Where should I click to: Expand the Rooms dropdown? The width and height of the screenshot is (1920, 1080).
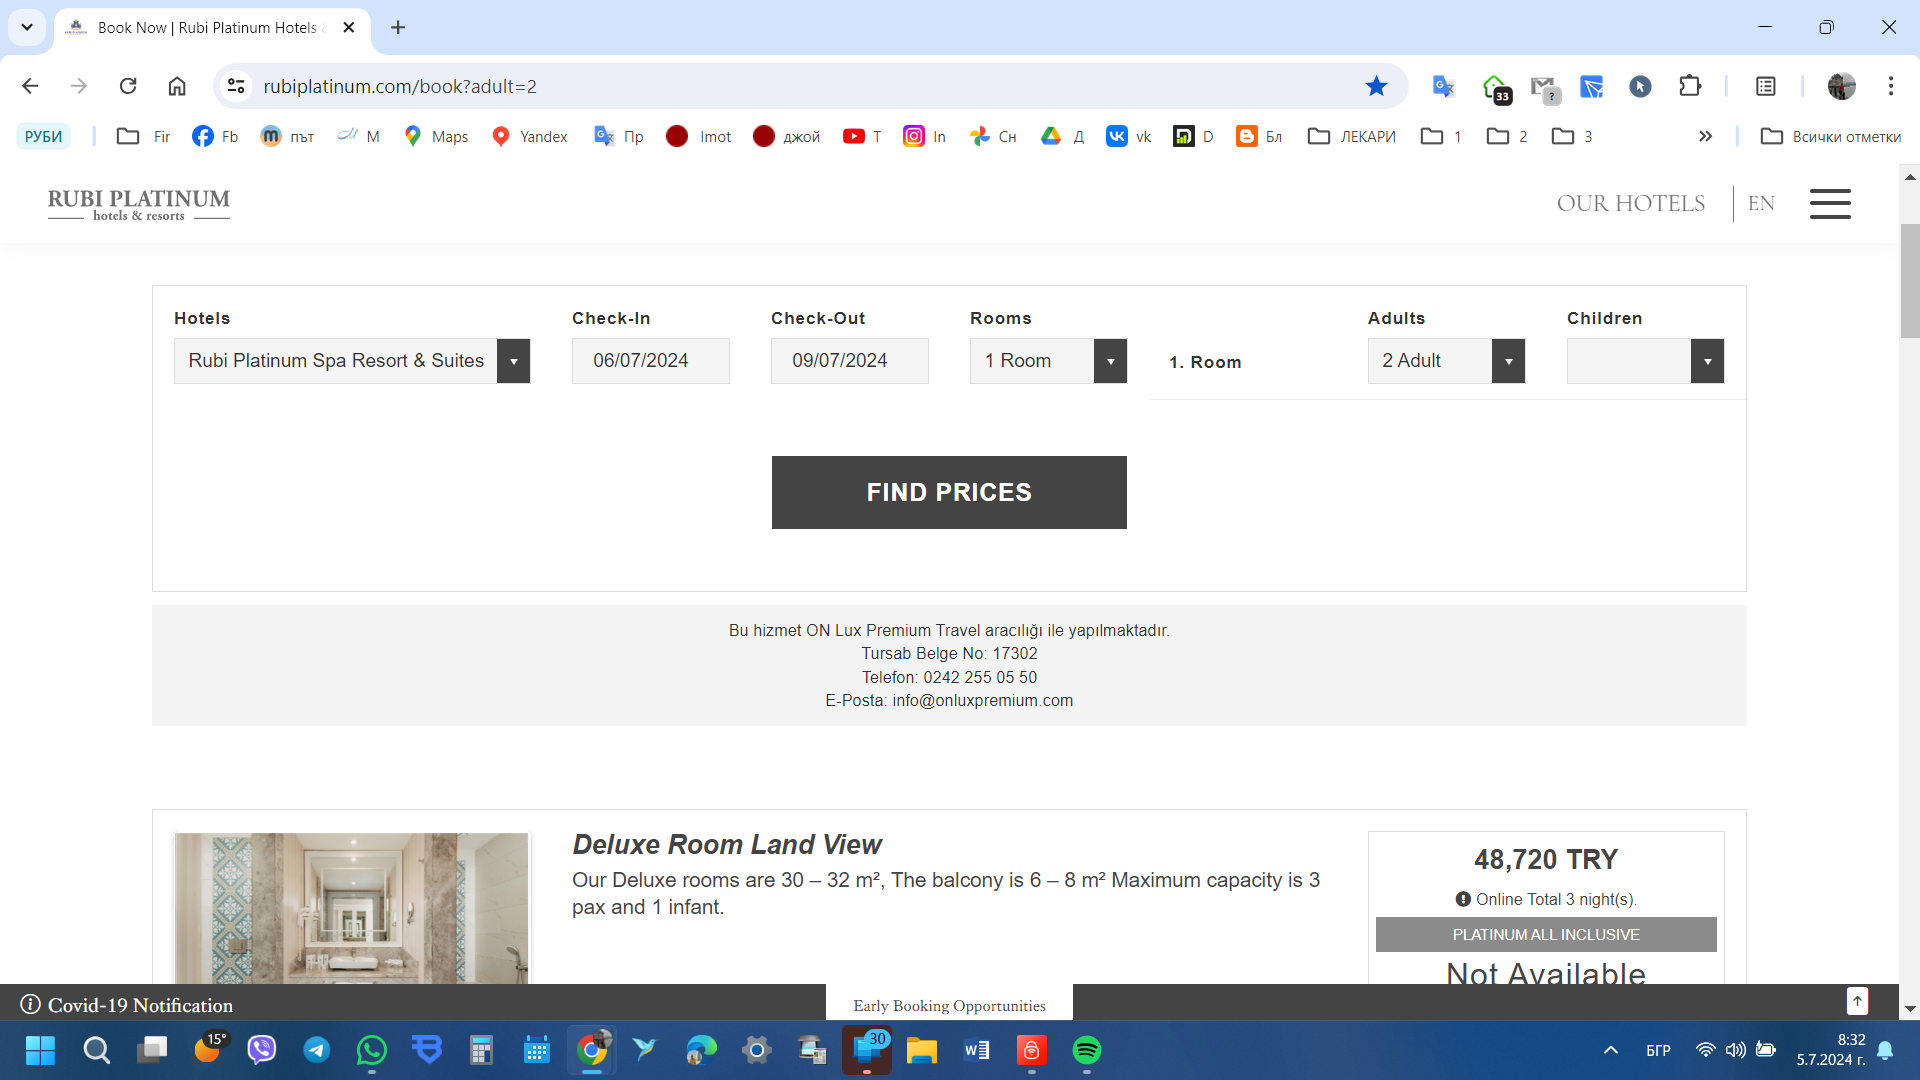click(1110, 361)
